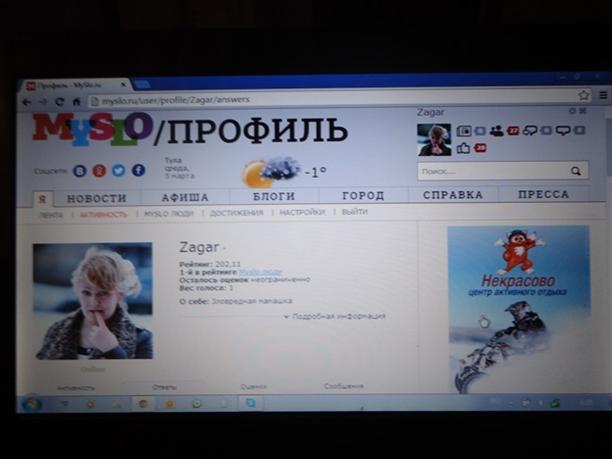Viewport: 612px width, 459px height.
Task: Click the thumbs-up likes icon
Action: [x=463, y=149]
